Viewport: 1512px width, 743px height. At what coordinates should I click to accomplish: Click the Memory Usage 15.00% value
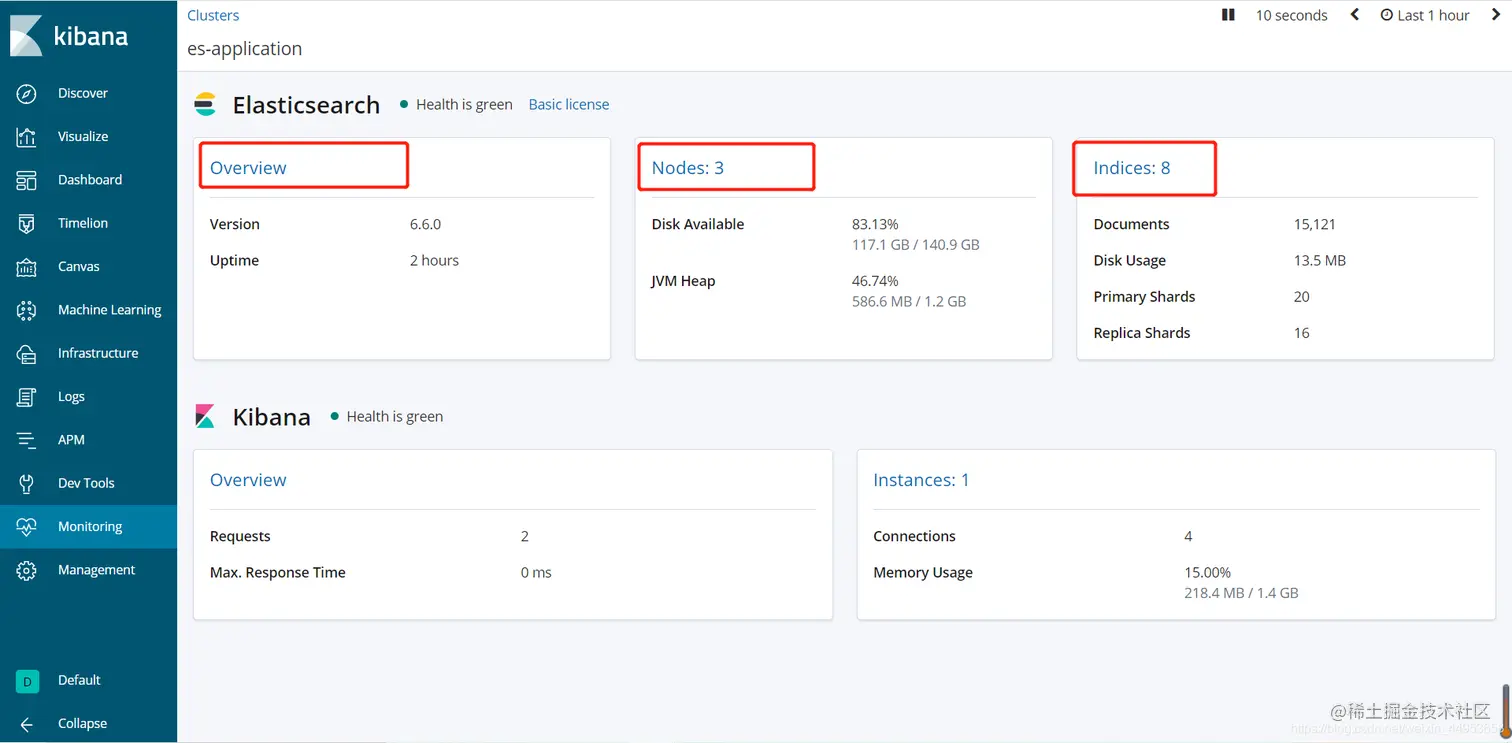pos(1208,573)
